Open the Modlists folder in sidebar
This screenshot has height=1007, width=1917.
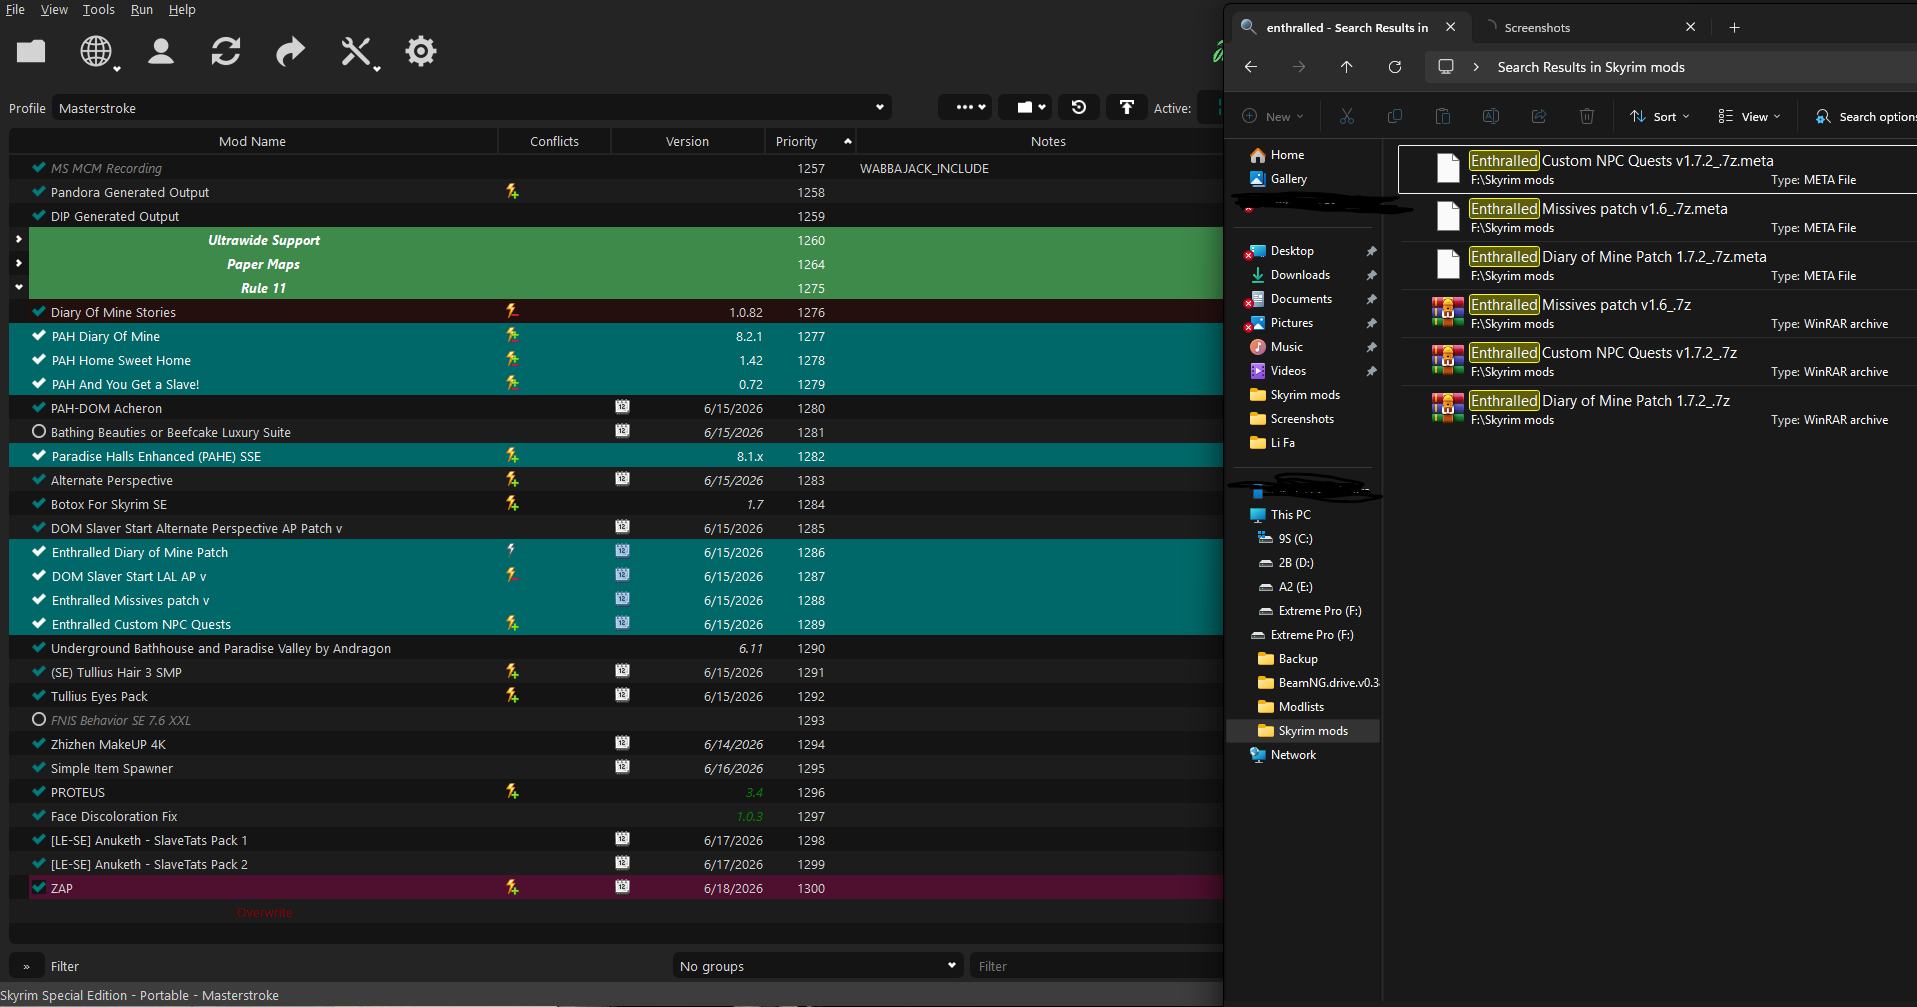coord(1301,707)
